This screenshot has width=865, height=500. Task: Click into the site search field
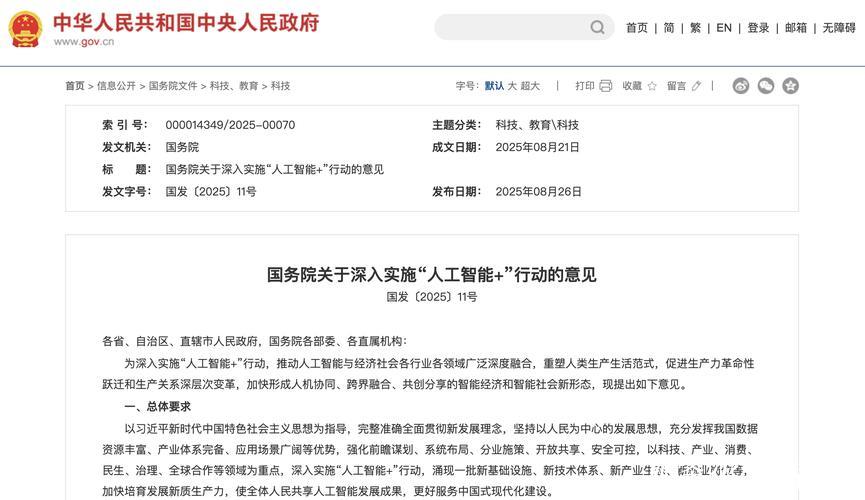(510, 27)
